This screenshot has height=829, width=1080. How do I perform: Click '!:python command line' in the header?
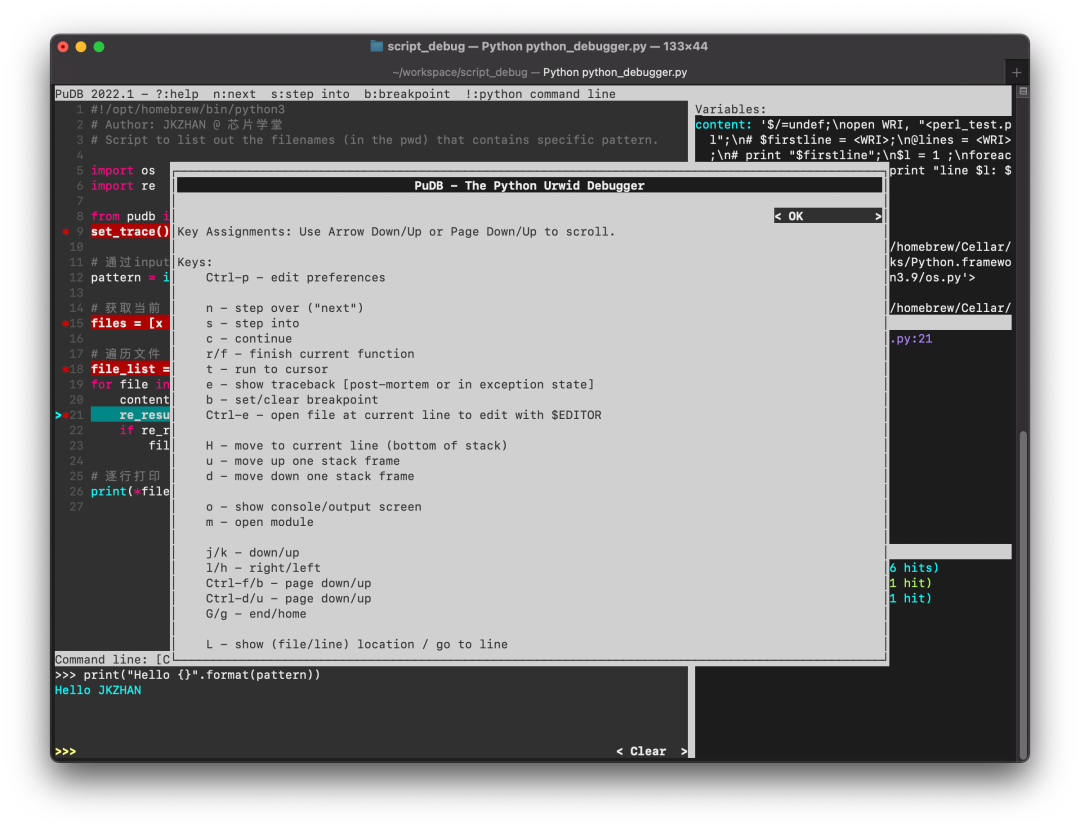point(540,94)
